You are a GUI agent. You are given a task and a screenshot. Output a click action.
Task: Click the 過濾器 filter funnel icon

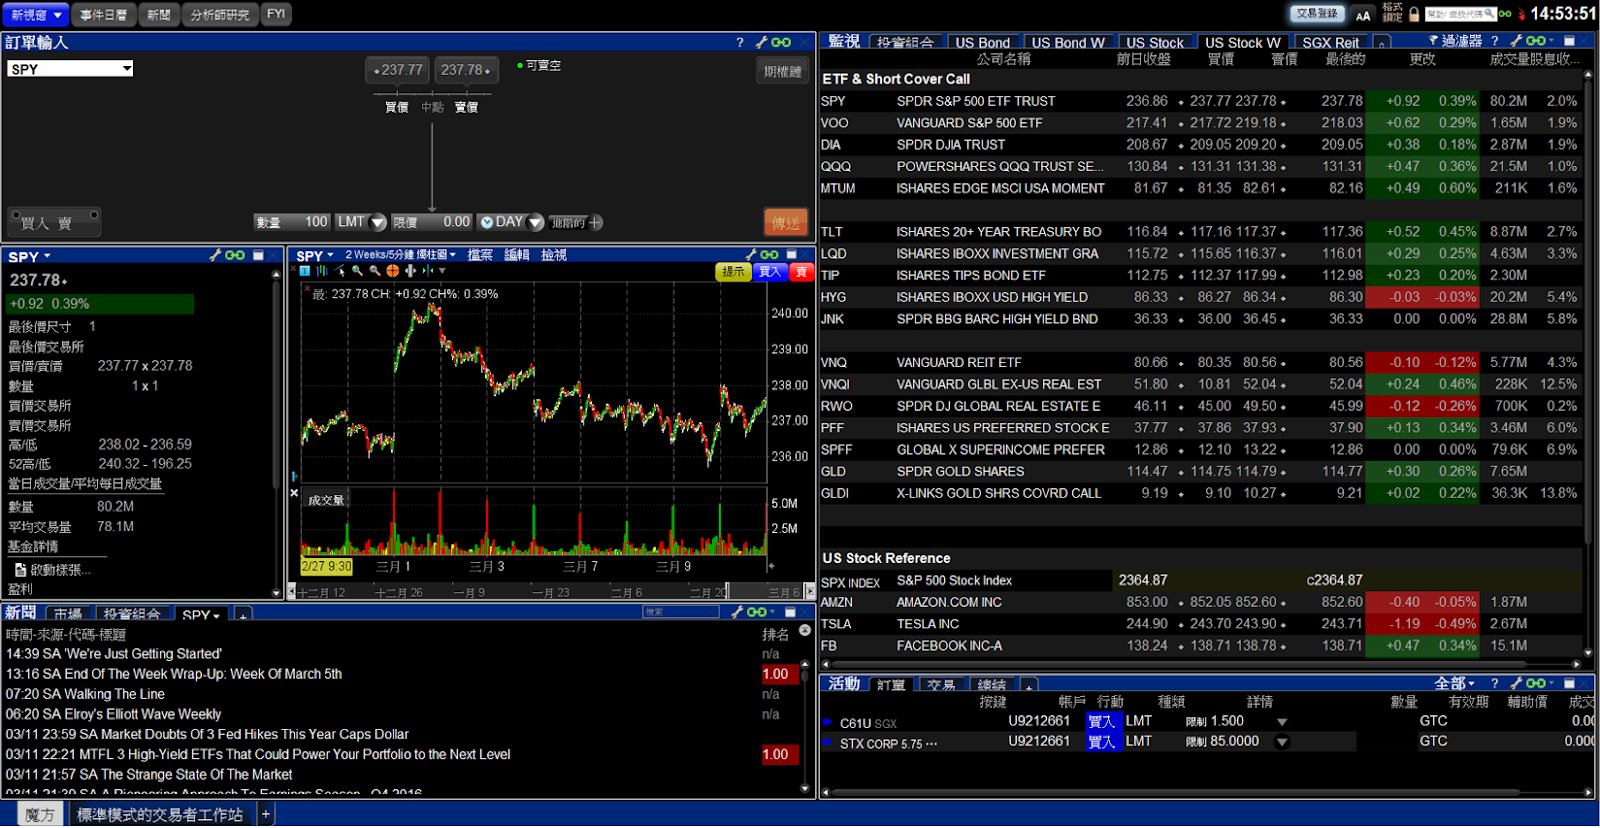click(1432, 41)
